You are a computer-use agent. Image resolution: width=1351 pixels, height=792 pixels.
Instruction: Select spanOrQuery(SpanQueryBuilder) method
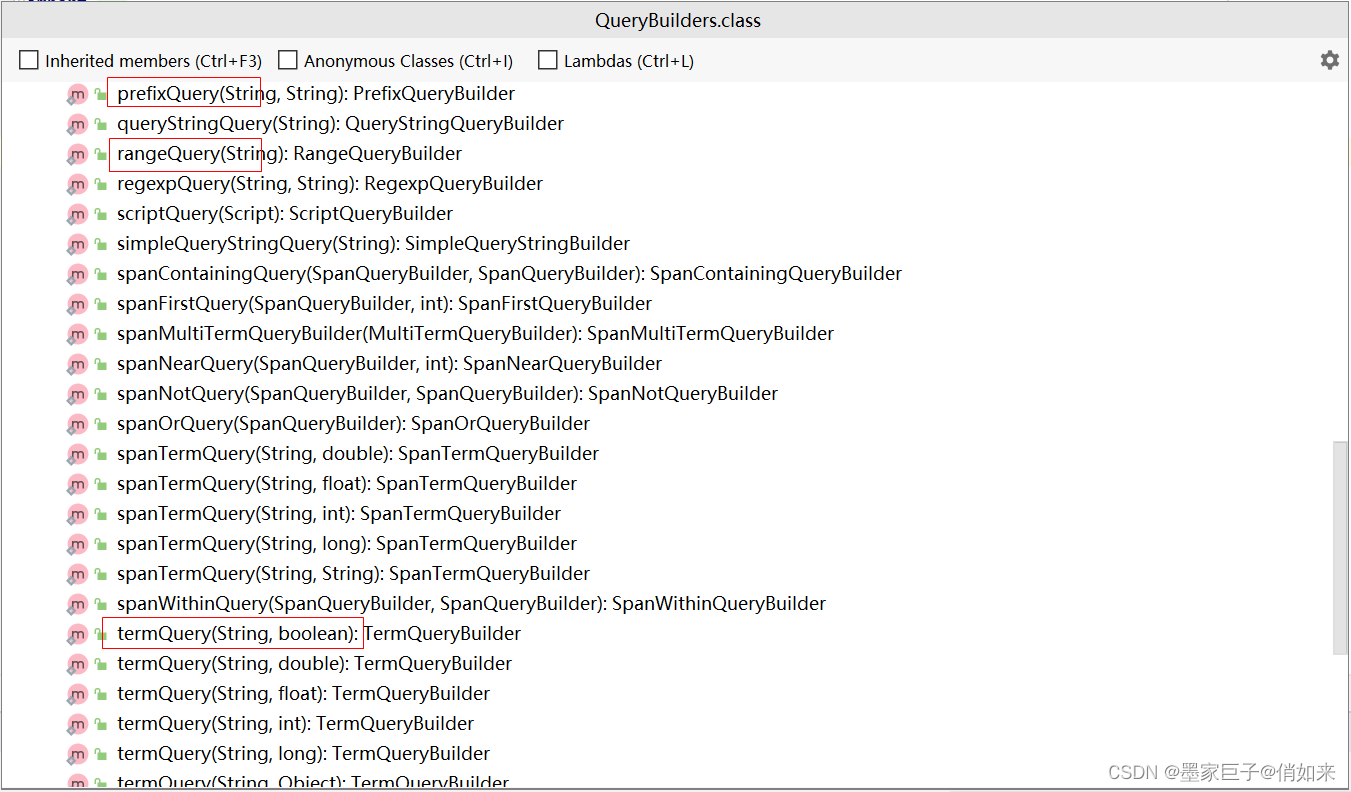353,424
